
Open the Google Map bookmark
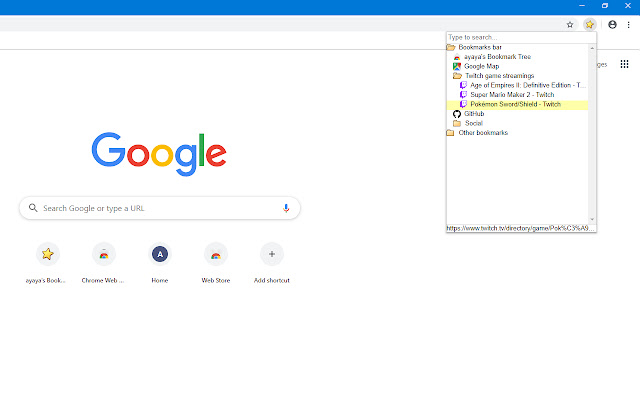point(482,66)
